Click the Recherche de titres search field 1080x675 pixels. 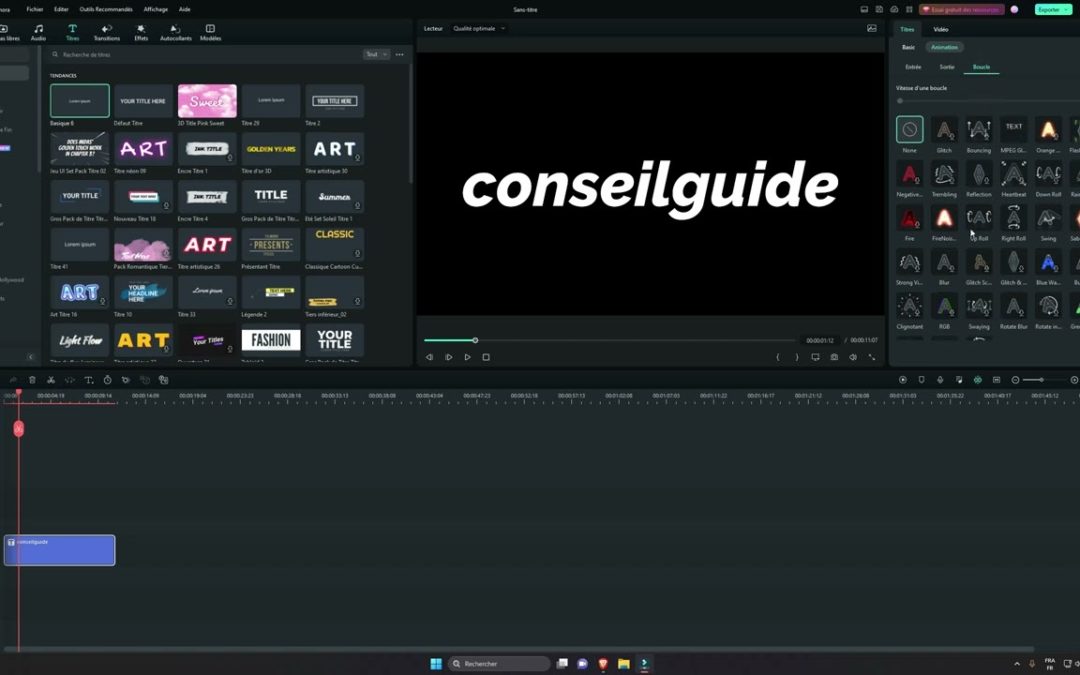click(x=207, y=54)
